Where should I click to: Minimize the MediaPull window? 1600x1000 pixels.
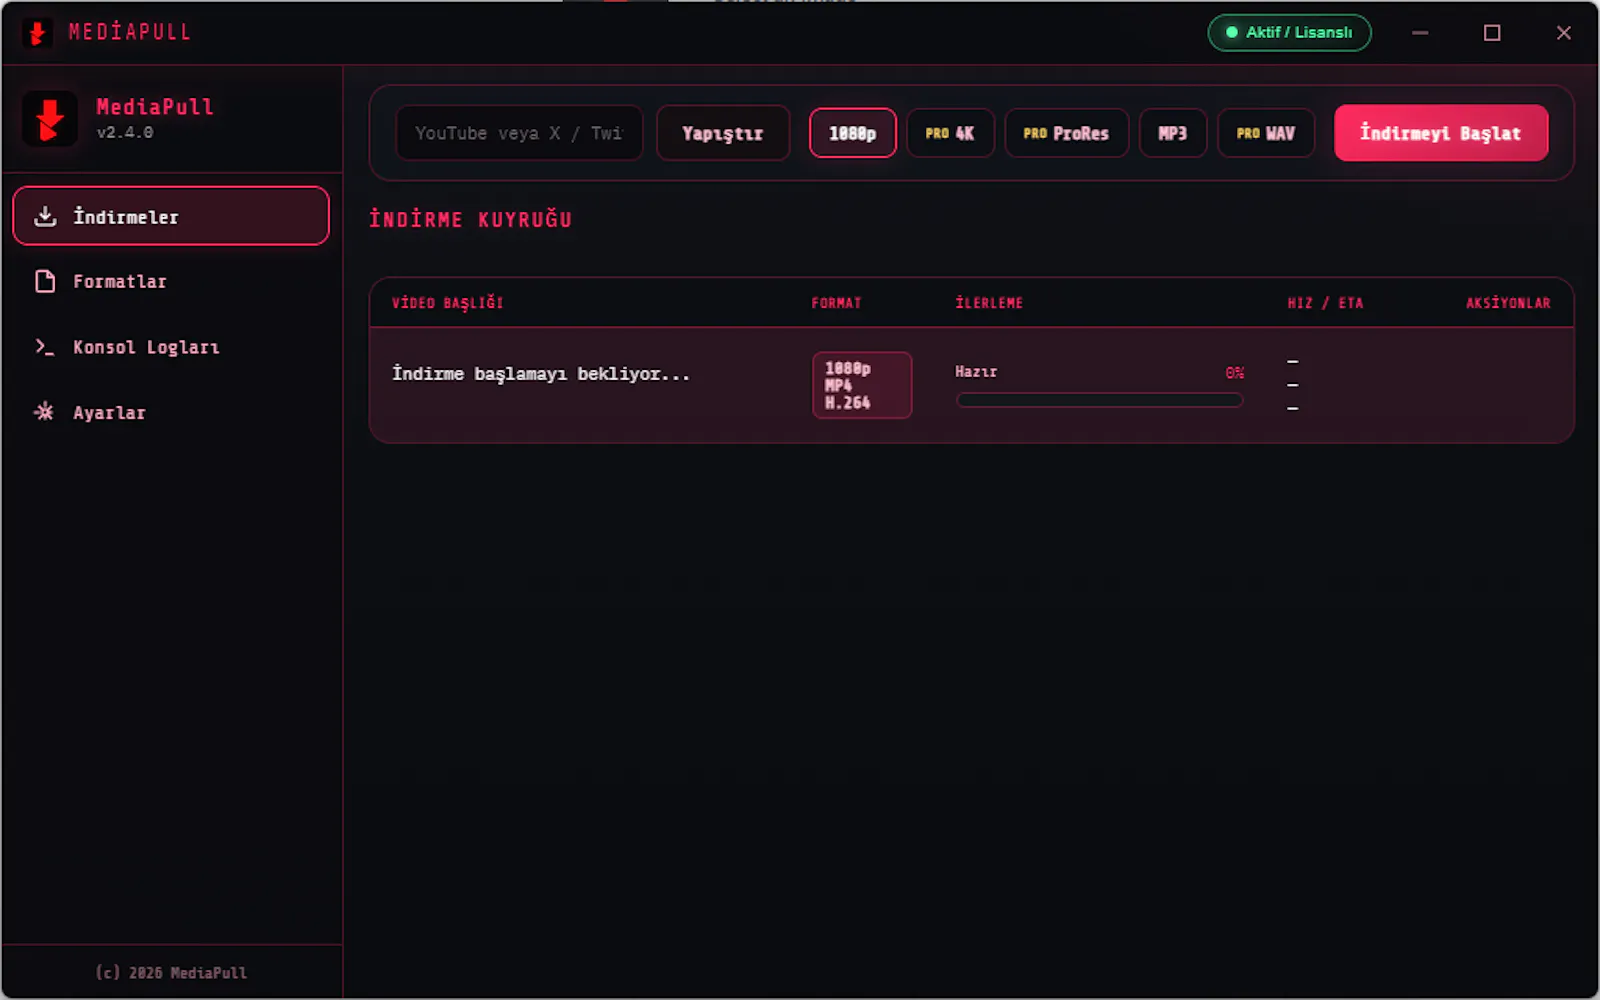pos(1420,33)
